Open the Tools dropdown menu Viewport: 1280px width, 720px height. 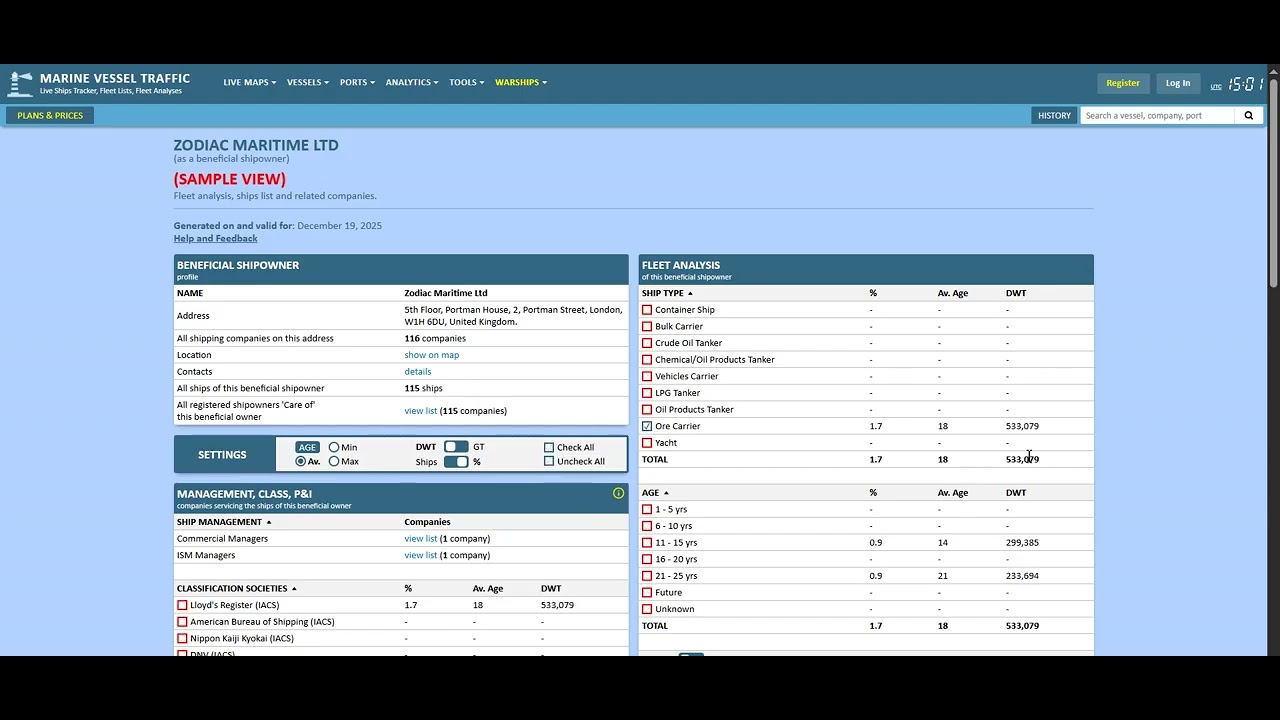point(467,82)
